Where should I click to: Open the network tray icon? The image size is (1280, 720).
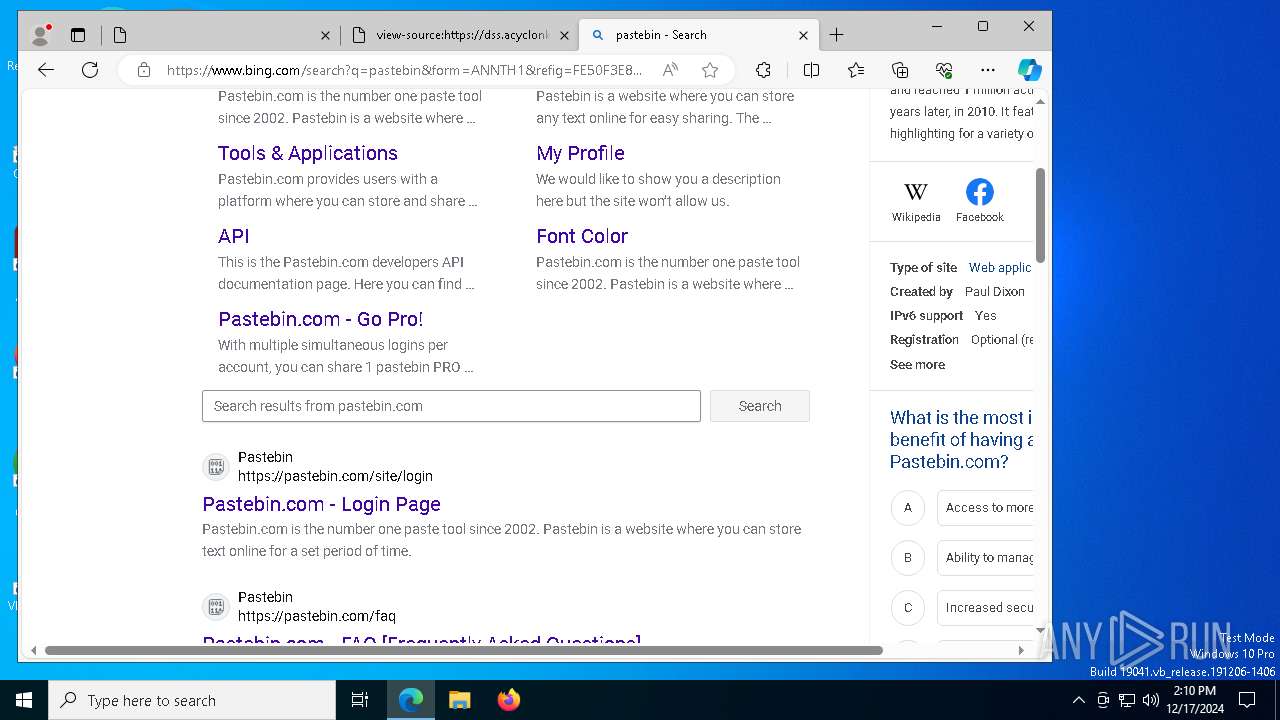(1127, 700)
